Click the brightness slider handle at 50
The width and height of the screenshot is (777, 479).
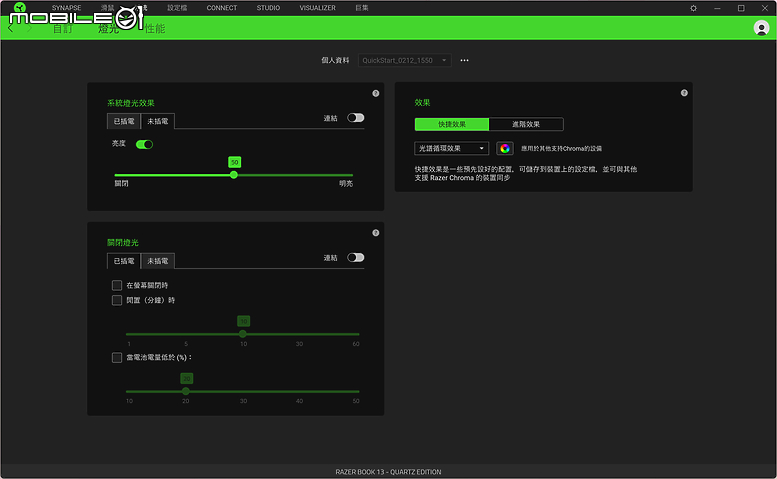coord(234,175)
